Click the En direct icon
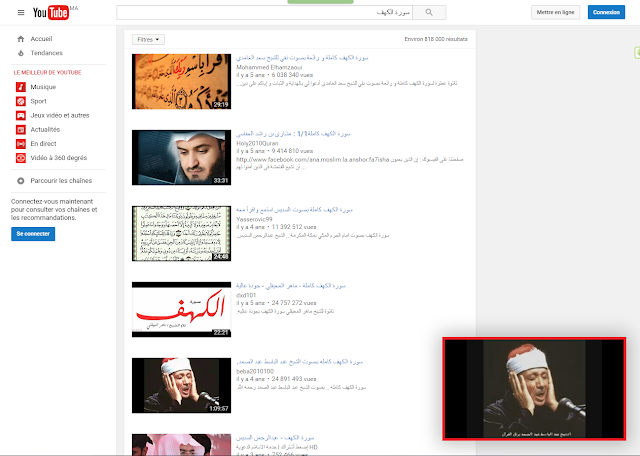Screen dimensions: 640x456 point(21,144)
